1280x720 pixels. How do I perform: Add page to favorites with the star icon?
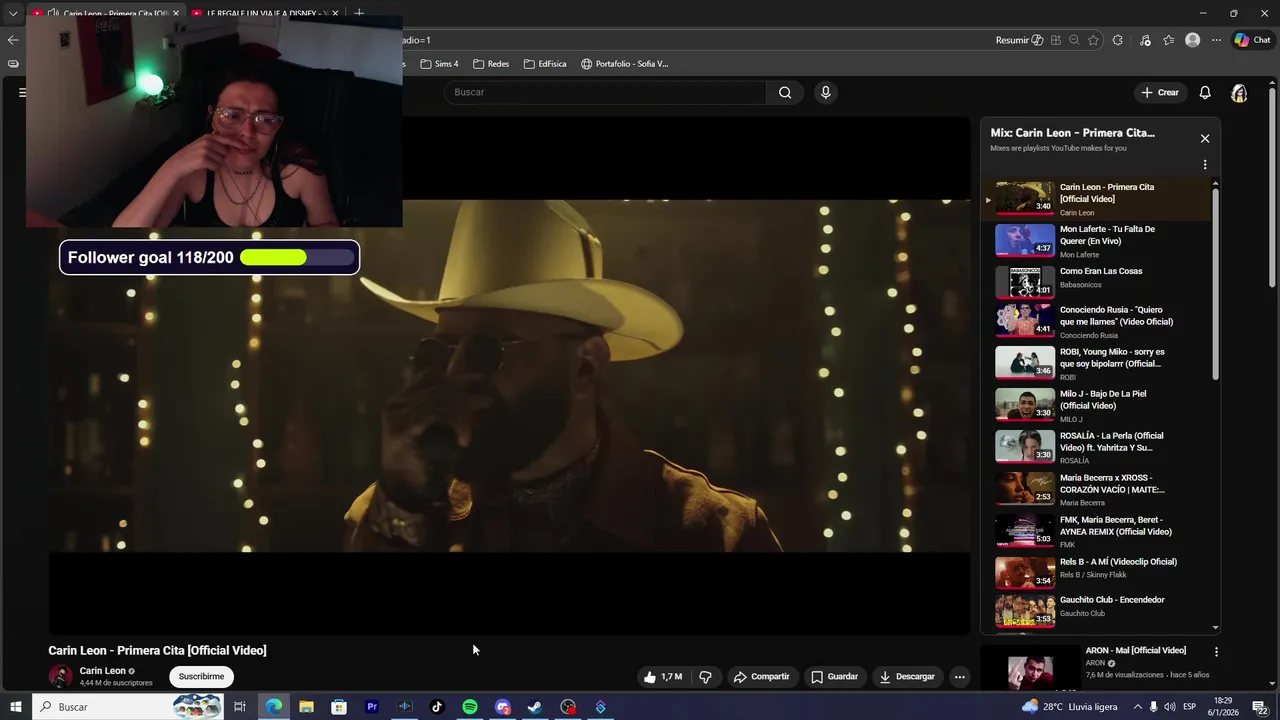point(1093,40)
